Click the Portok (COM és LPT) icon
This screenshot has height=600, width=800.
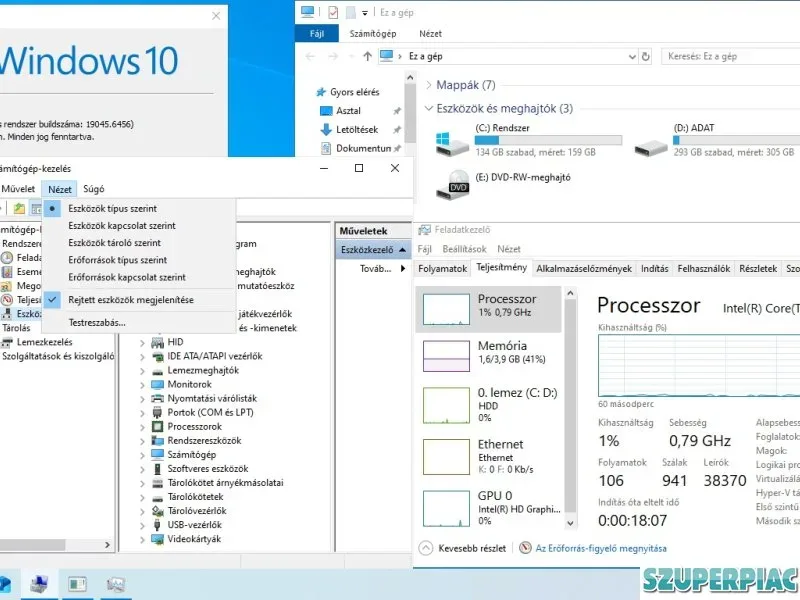(x=158, y=412)
